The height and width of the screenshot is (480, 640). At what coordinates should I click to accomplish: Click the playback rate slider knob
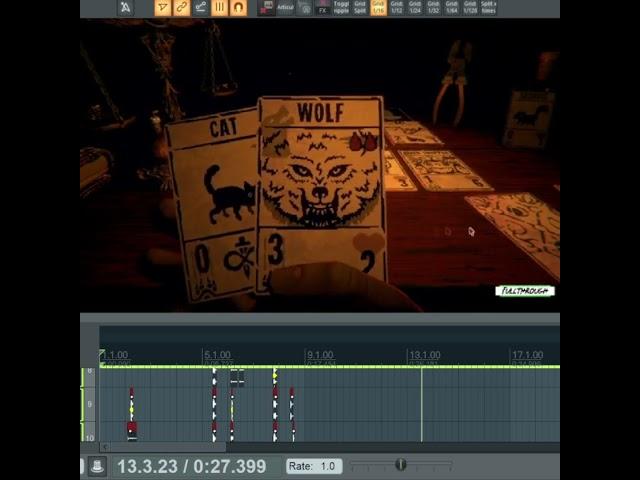[x=401, y=464]
